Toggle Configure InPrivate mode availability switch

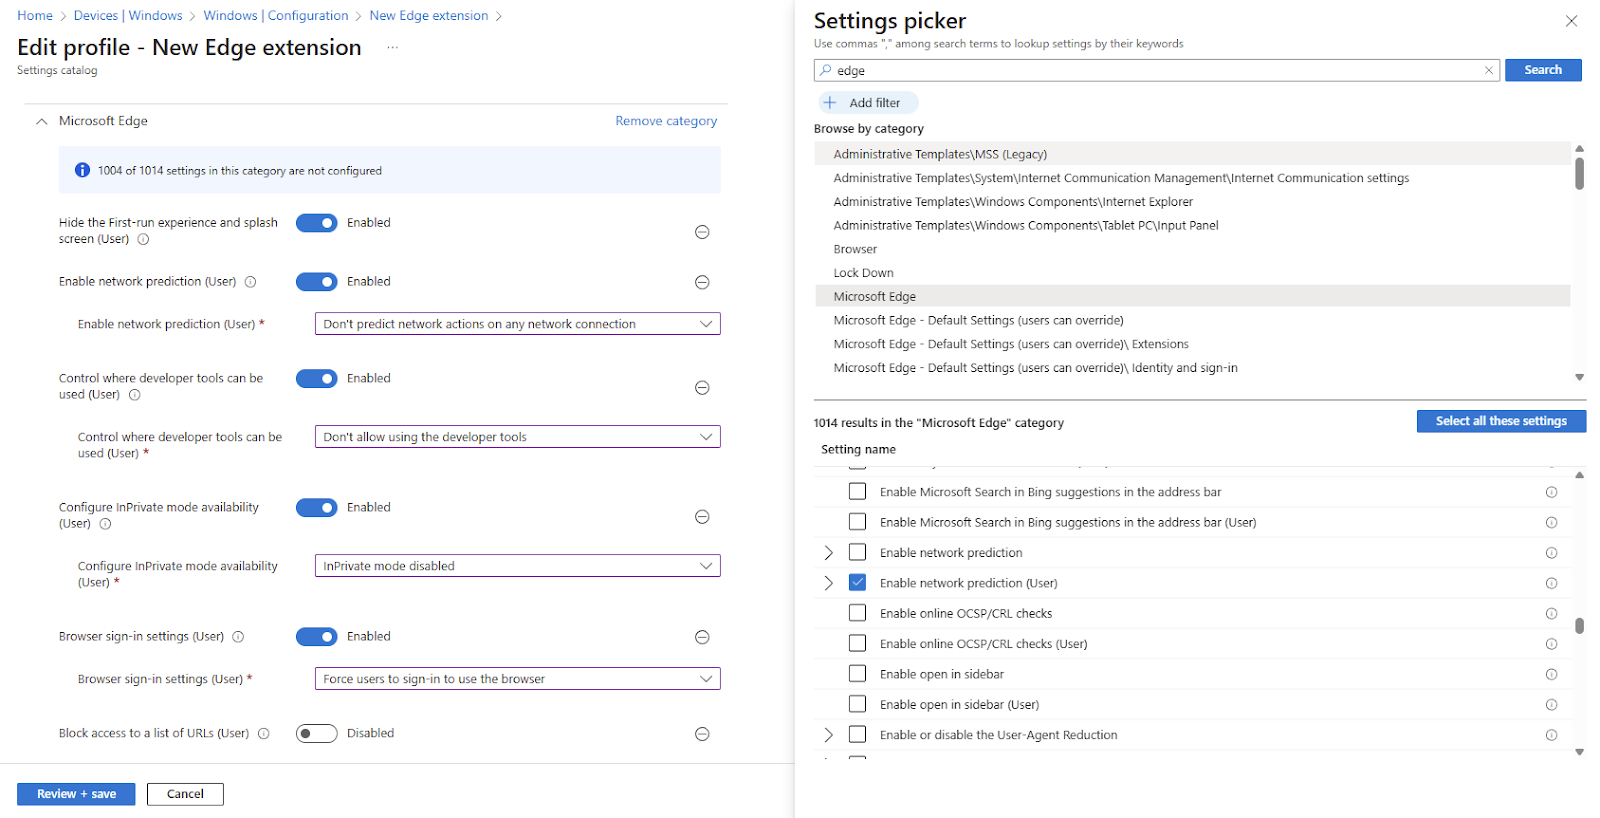point(317,508)
